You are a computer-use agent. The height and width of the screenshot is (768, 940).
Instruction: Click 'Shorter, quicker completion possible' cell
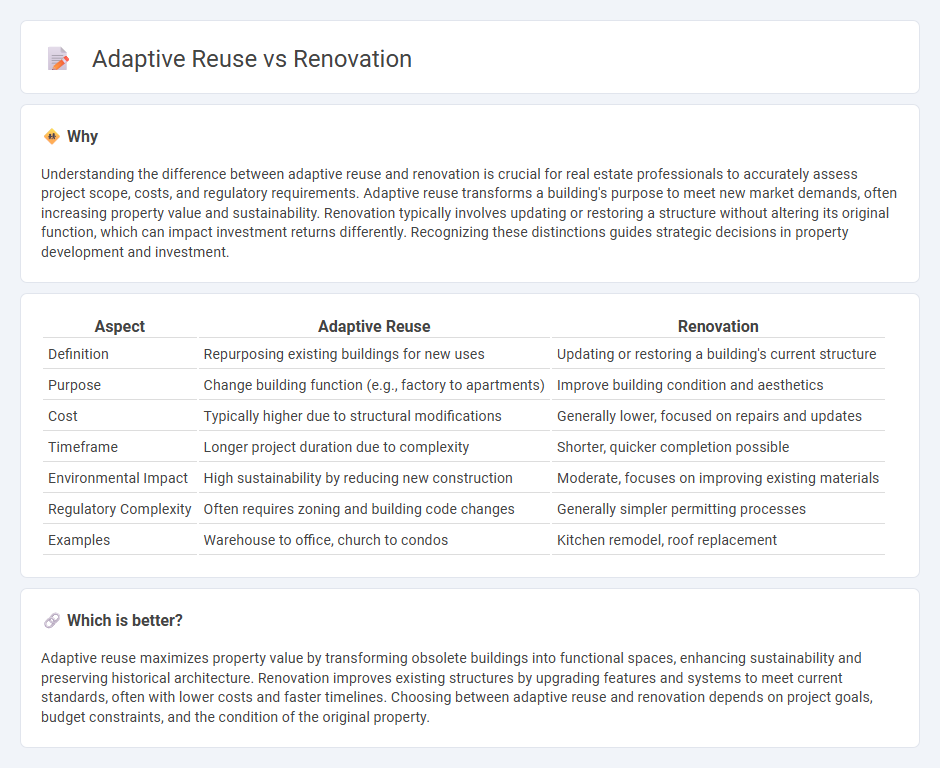click(x=673, y=447)
